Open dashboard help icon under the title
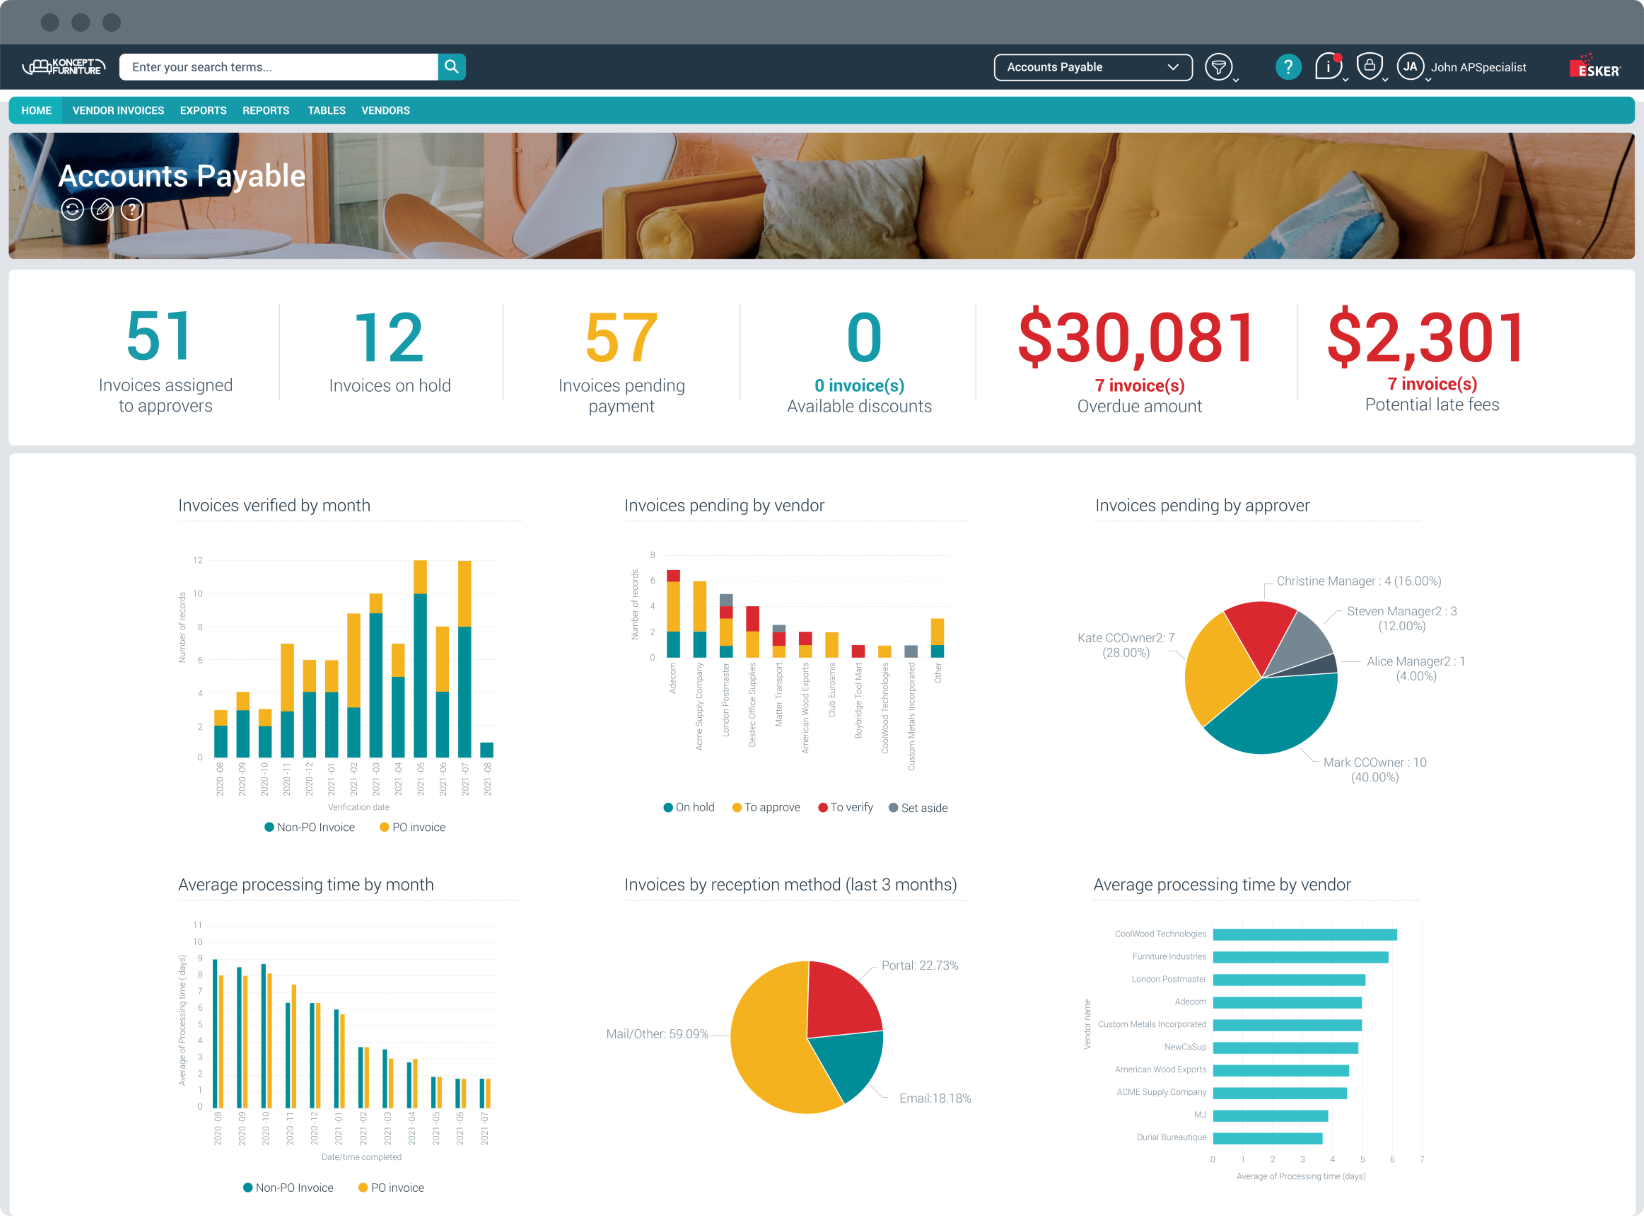The width and height of the screenshot is (1644, 1216). [x=132, y=209]
